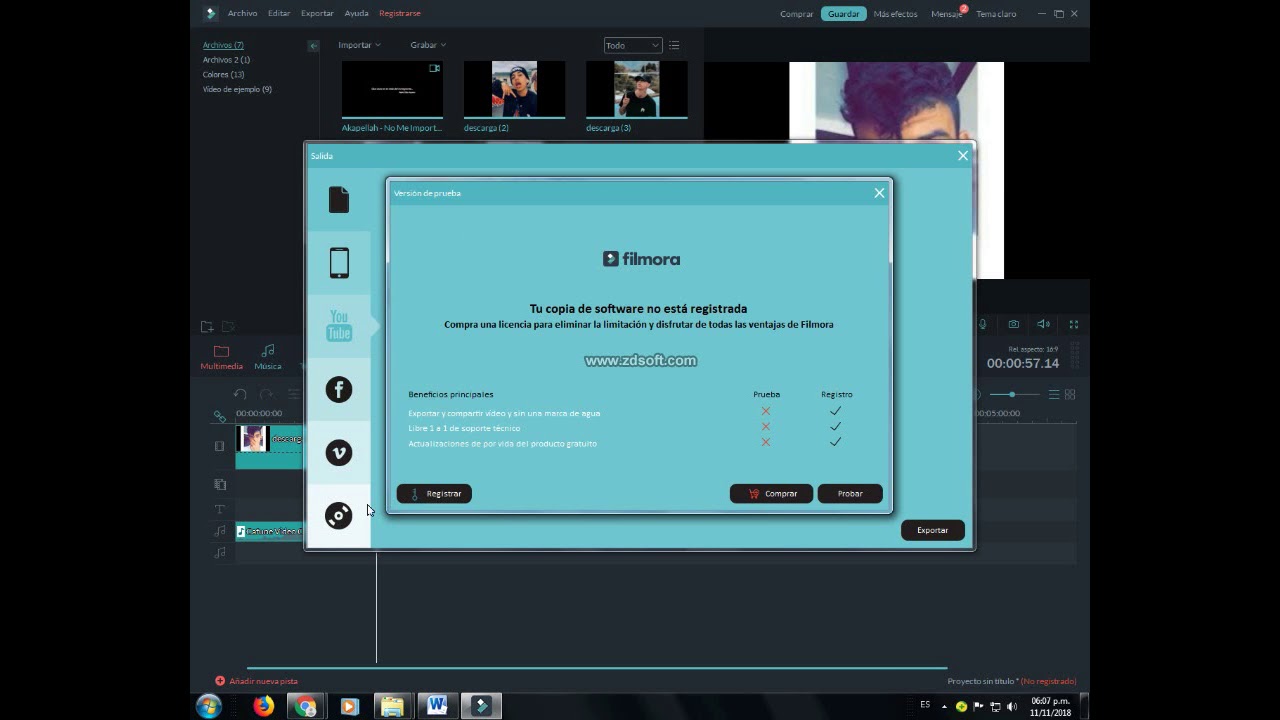Choose the Vimeo export option

point(339,453)
